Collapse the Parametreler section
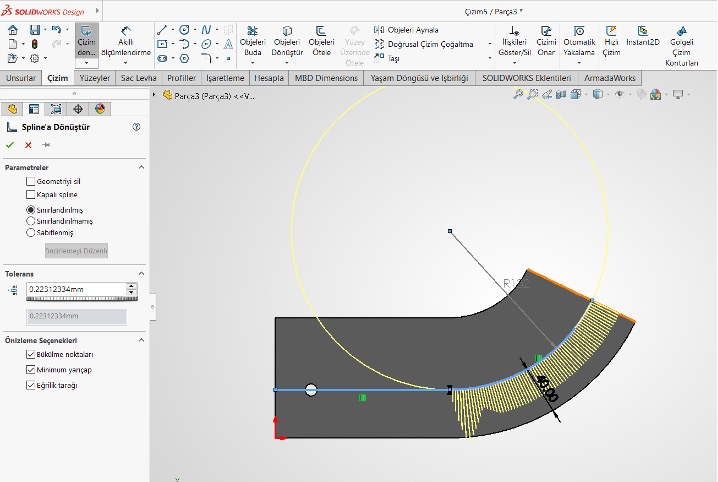This screenshot has height=482, width=718. 141,167
